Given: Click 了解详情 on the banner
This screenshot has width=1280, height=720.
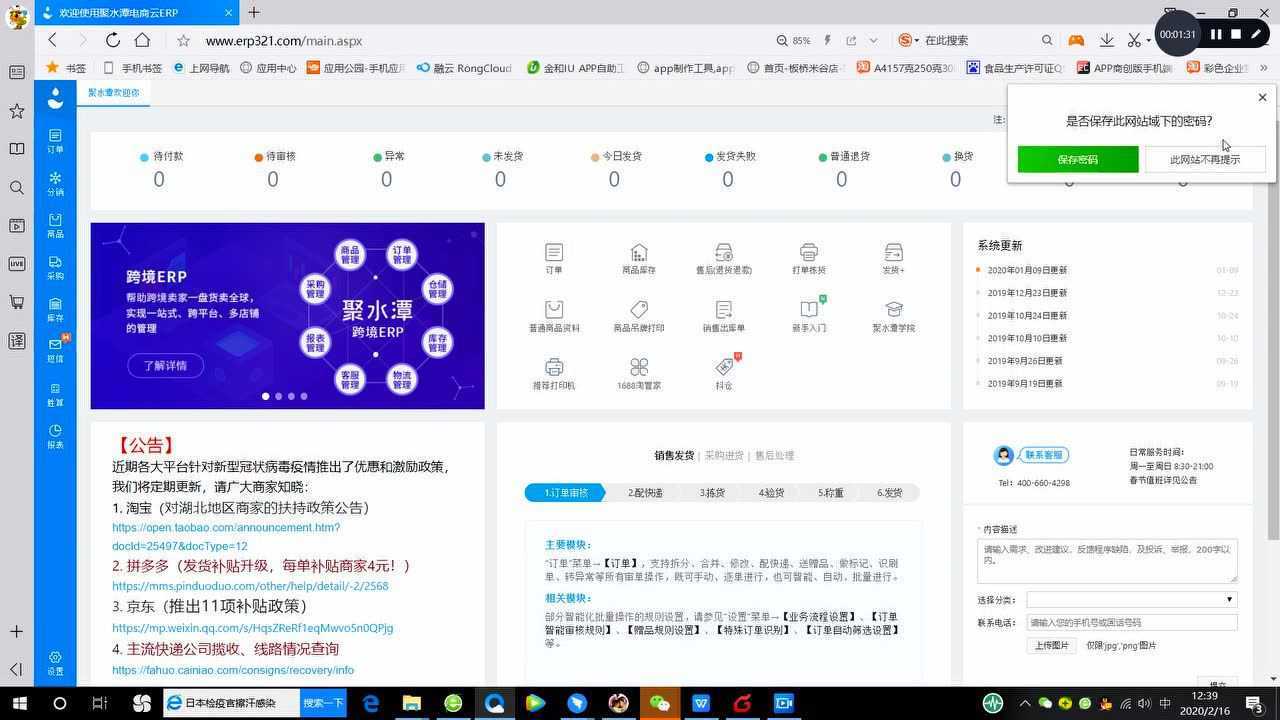Looking at the screenshot, I should (165, 365).
